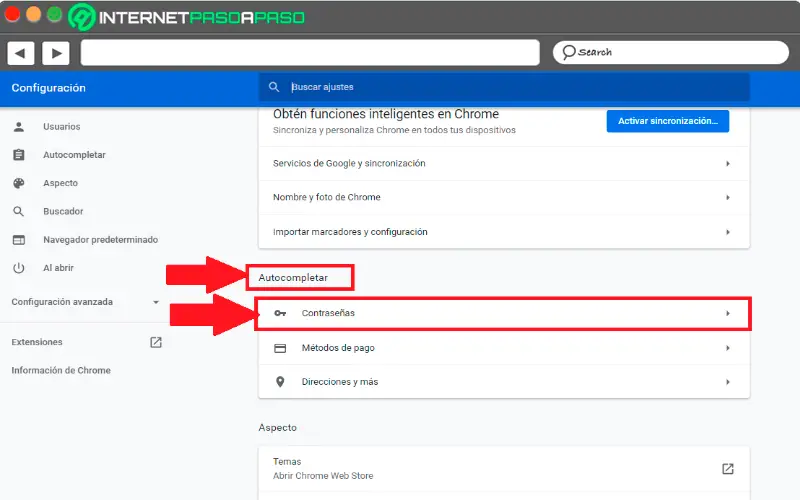The width and height of the screenshot is (800, 500).
Task: Open the Métodos de pago chevron
Action: [728, 348]
